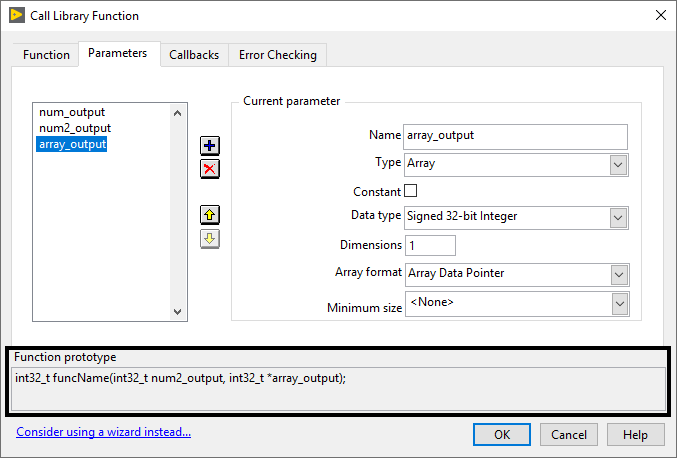Add a new parameter with the plus icon
Screen dimensions: 677x458
click(x=210, y=145)
